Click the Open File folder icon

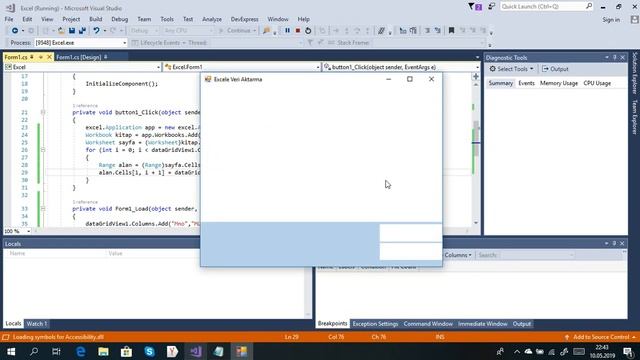pos(61,31)
